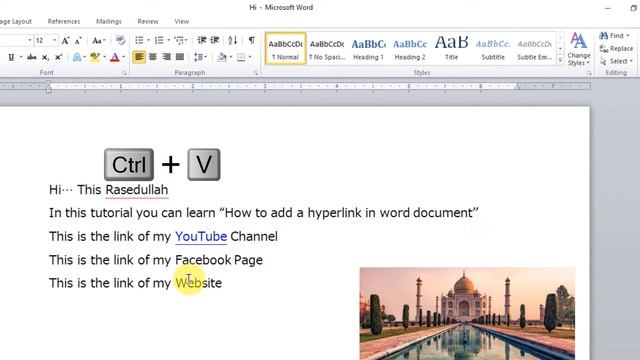Viewport: 640px width, 360px height.
Task: Click the Sort icon
Action: (233, 40)
